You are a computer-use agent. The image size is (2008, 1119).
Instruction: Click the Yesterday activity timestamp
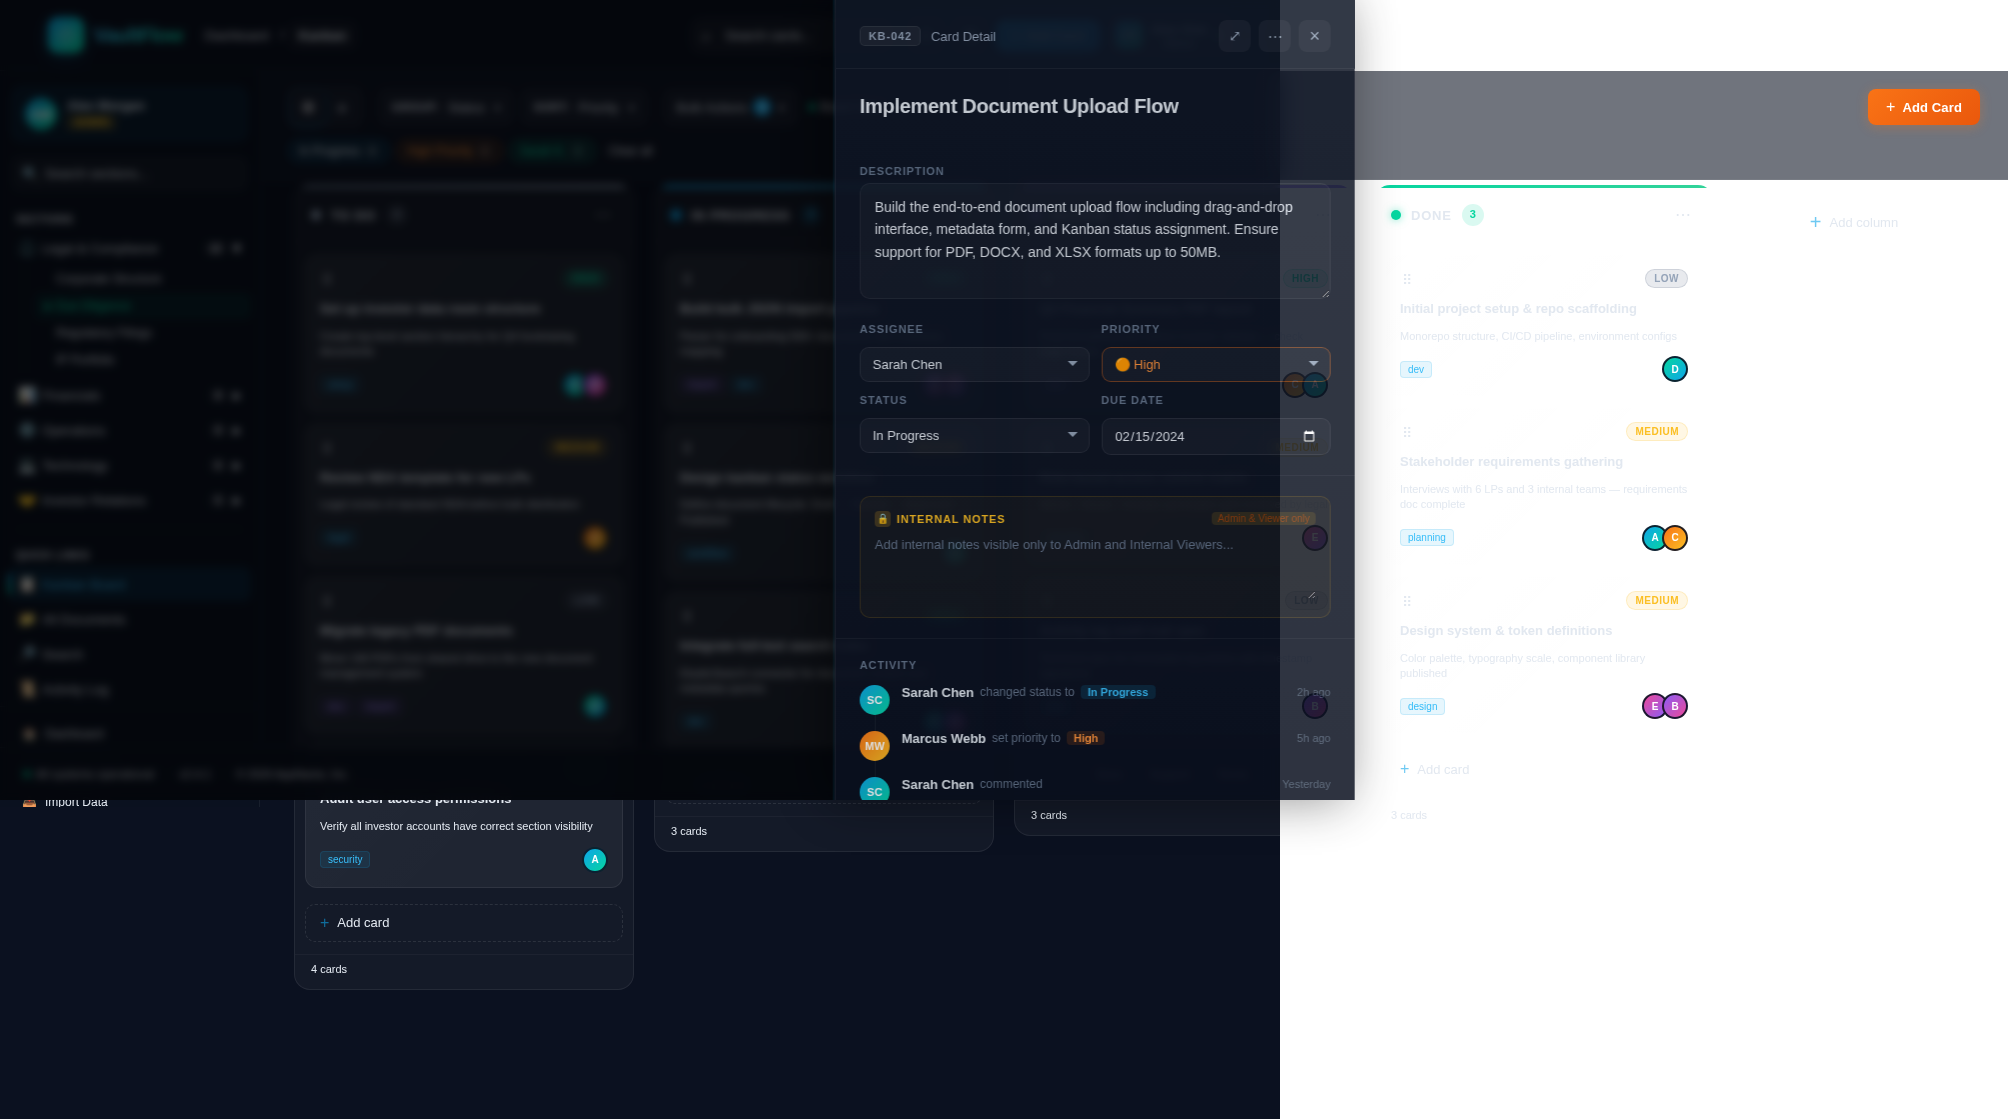coord(1306,784)
